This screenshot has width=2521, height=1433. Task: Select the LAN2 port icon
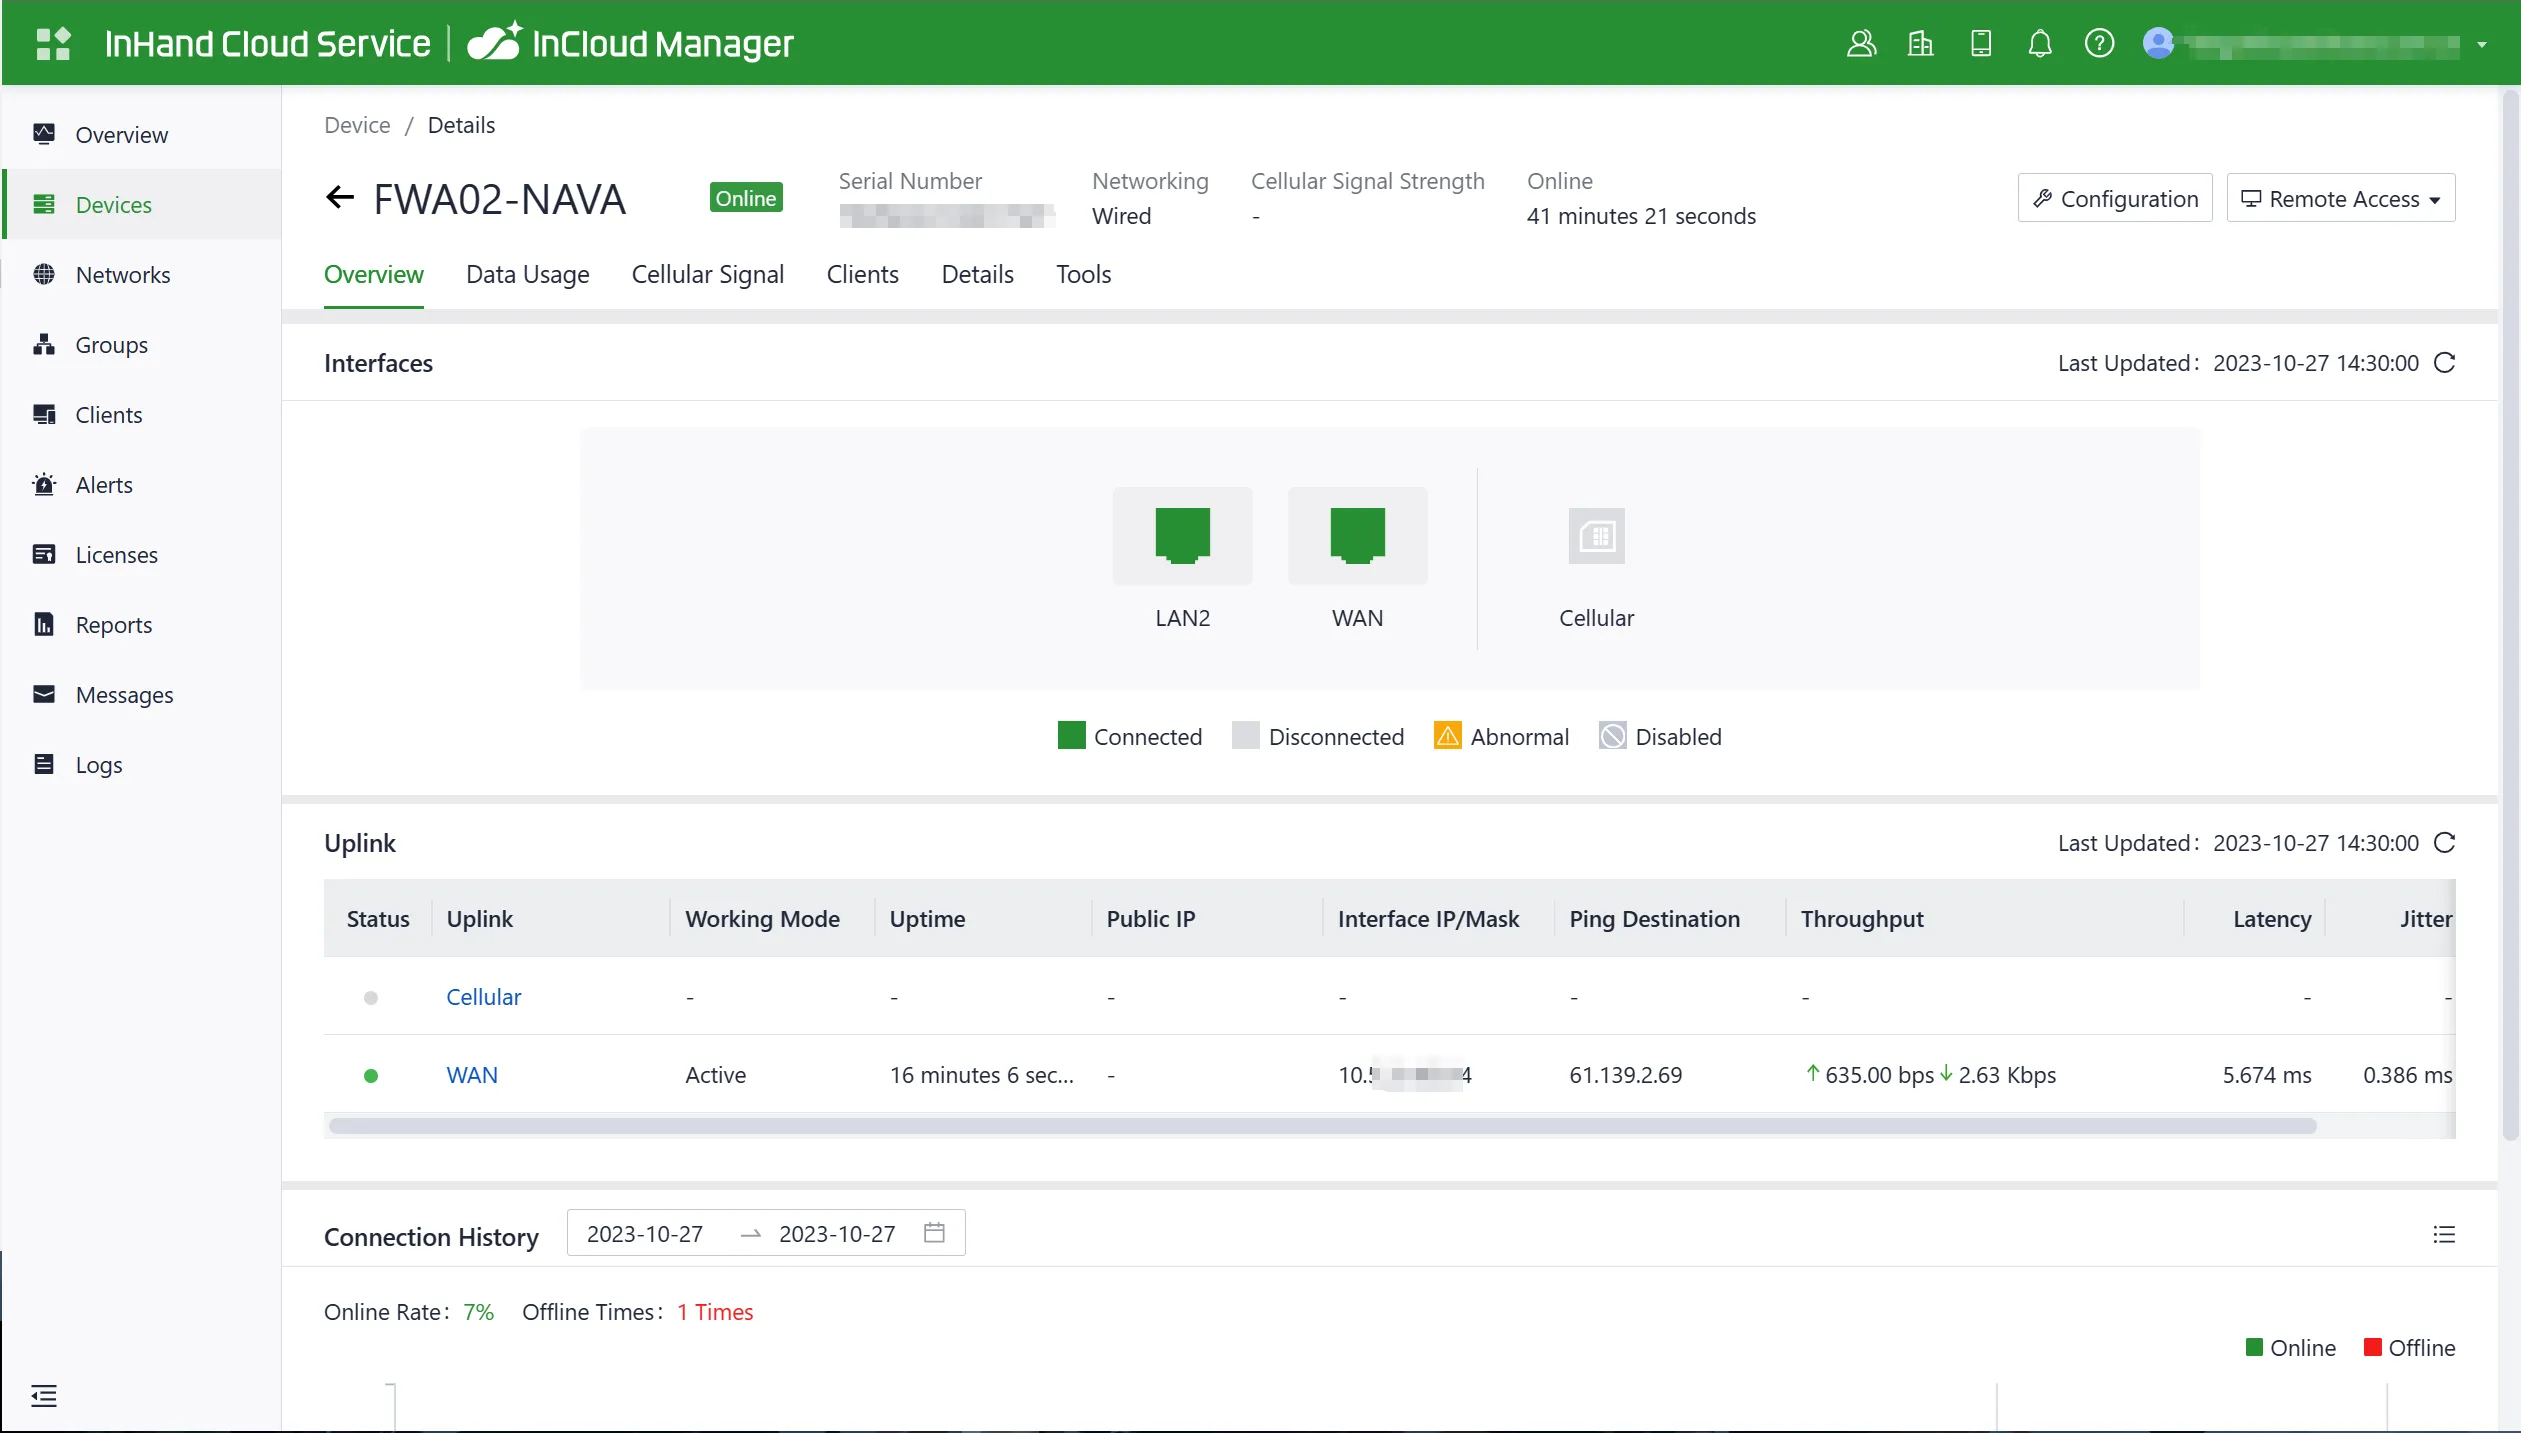tap(1182, 536)
